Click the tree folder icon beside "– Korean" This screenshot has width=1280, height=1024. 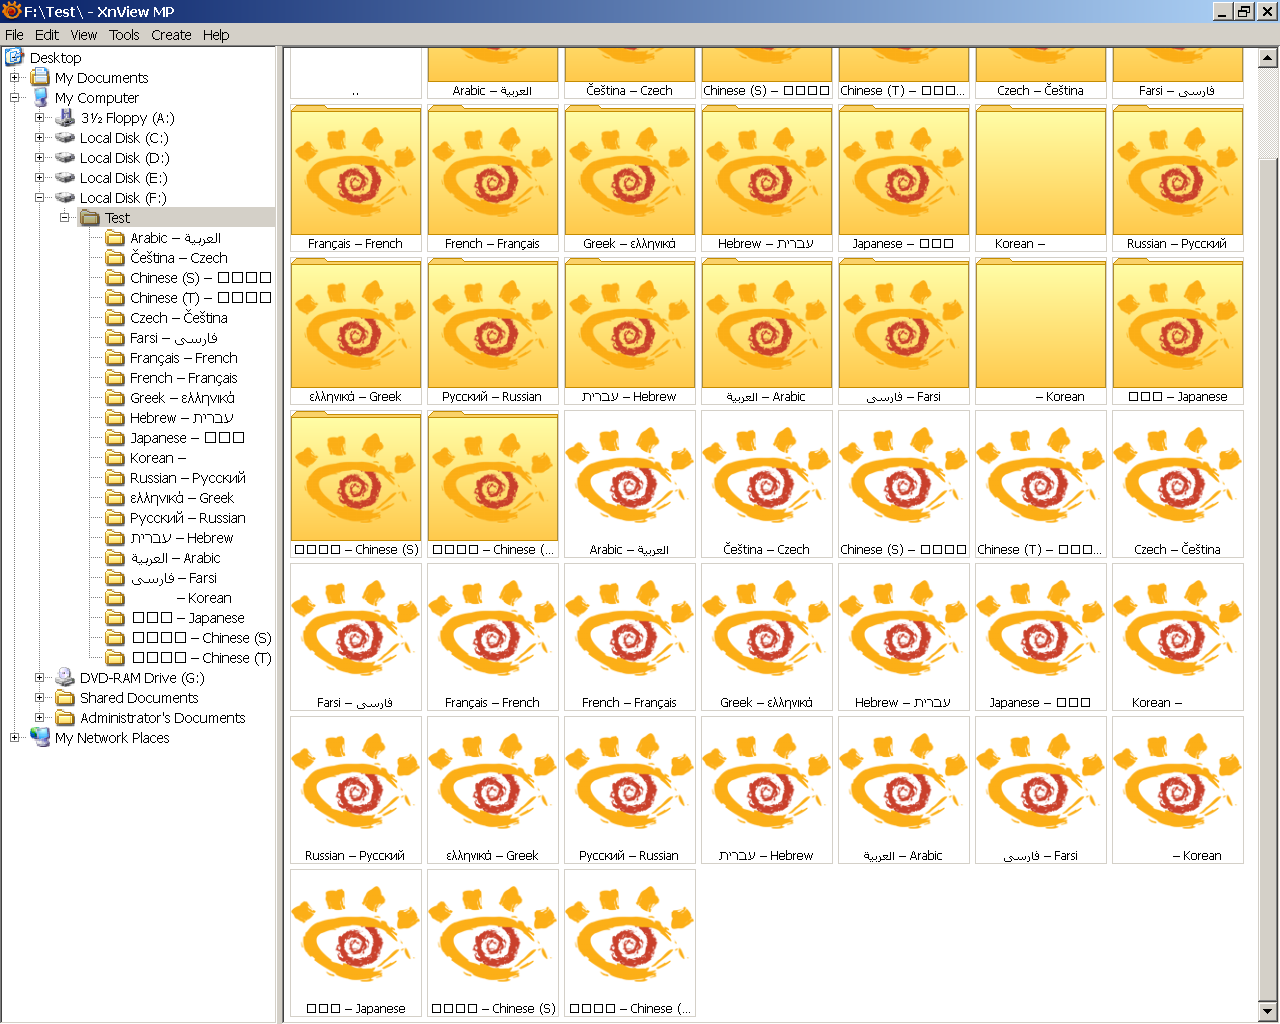[x=115, y=597]
